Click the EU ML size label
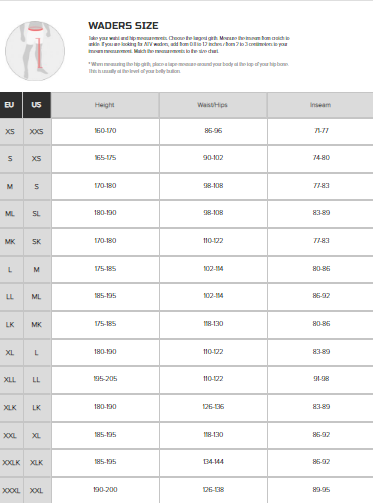 (x=10, y=214)
